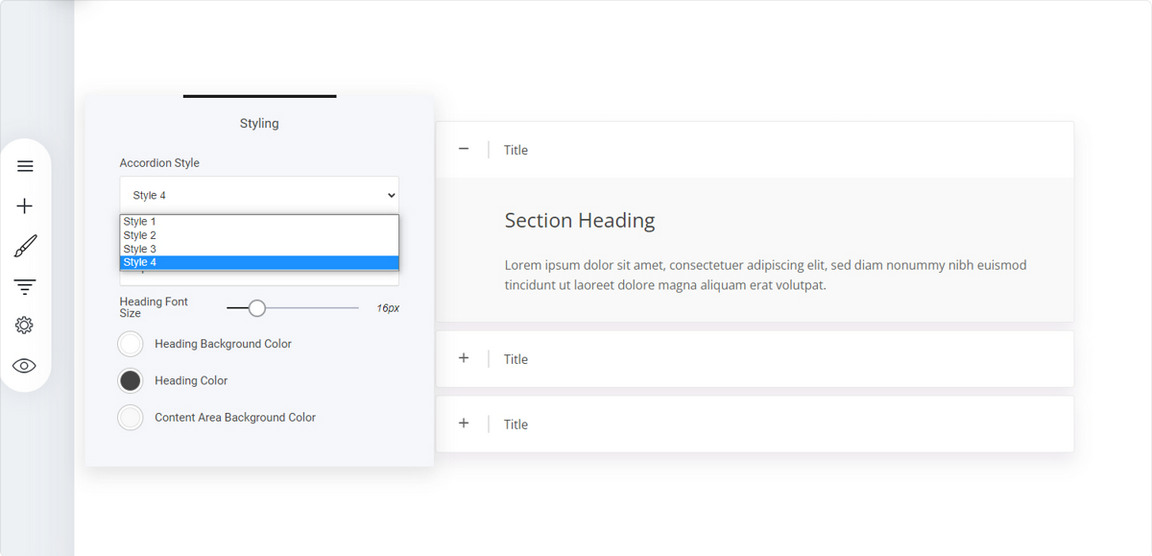Collapse the first accordion with minus icon
This screenshot has width=1152, height=556.
464,149
